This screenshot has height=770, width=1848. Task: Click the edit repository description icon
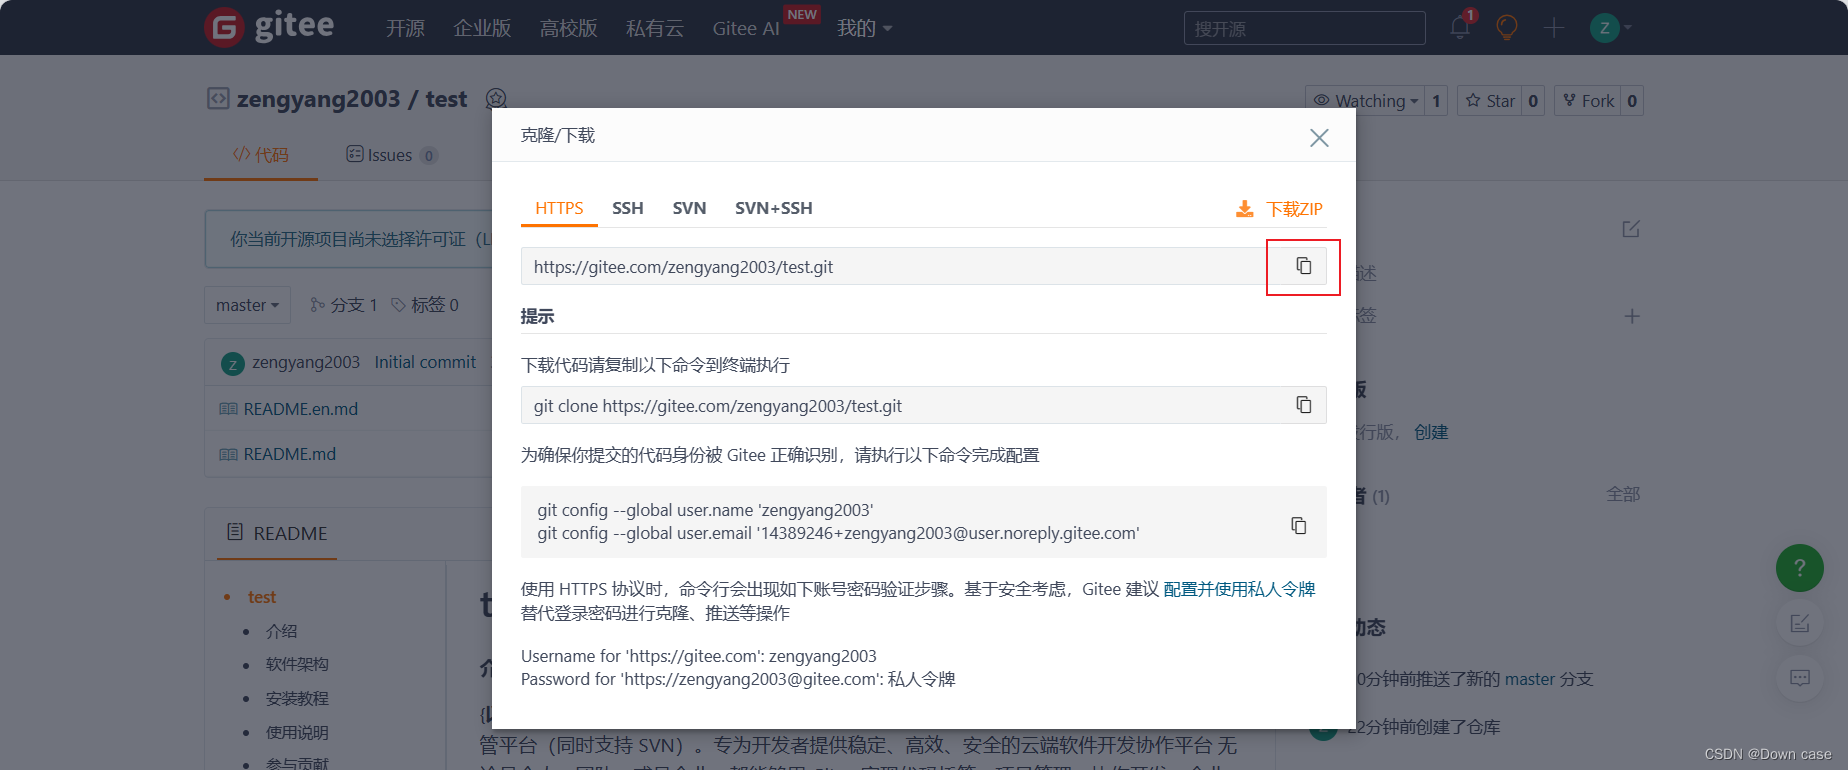(1631, 229)
